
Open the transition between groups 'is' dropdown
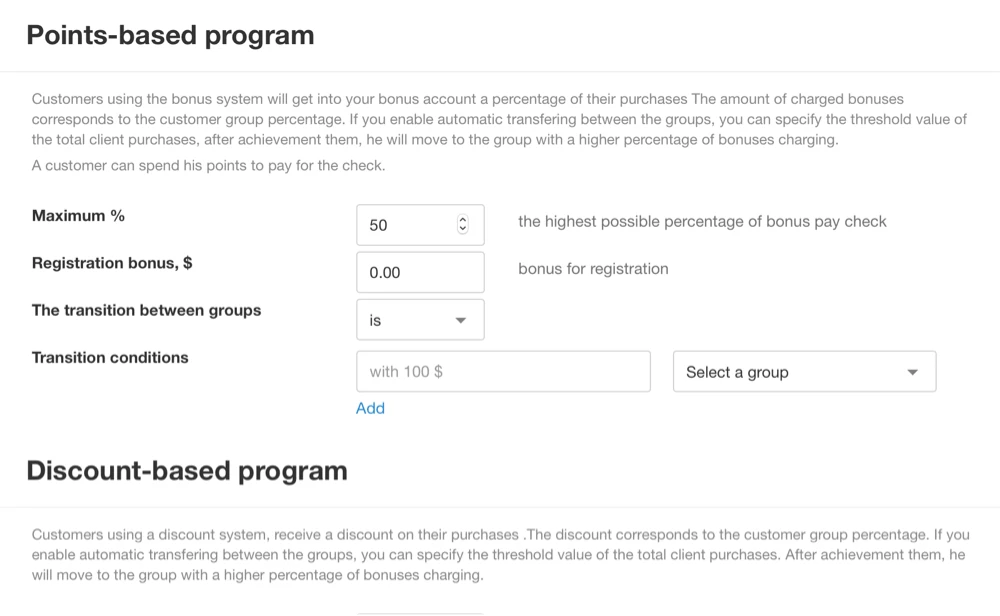click(420, 319)
